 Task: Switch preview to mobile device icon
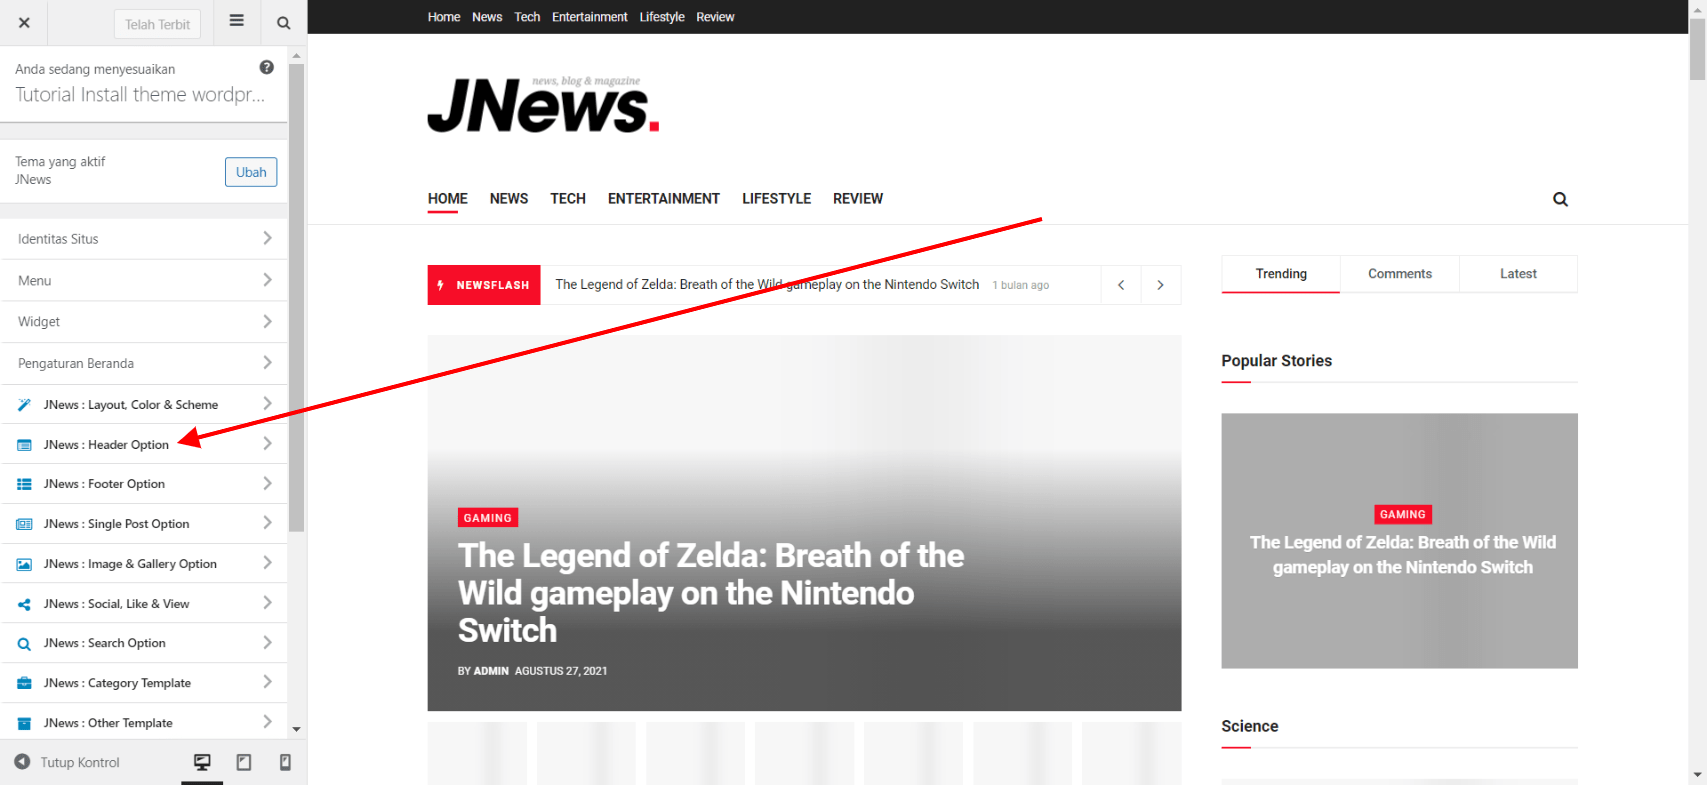click(285, 762)
